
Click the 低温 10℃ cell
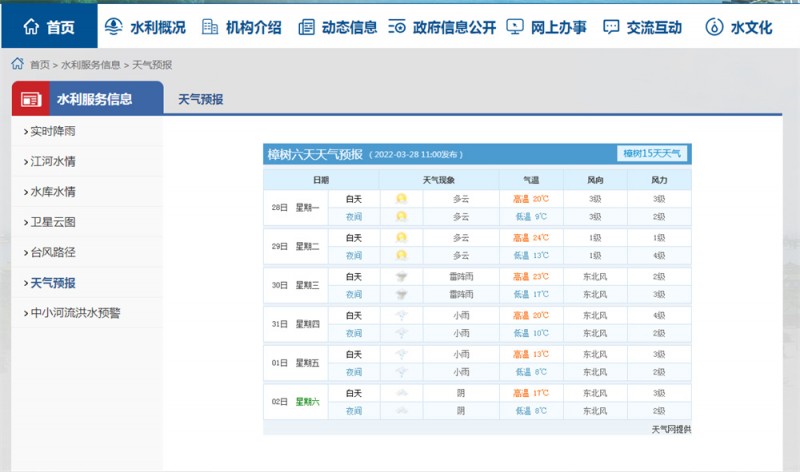[531, 333]
